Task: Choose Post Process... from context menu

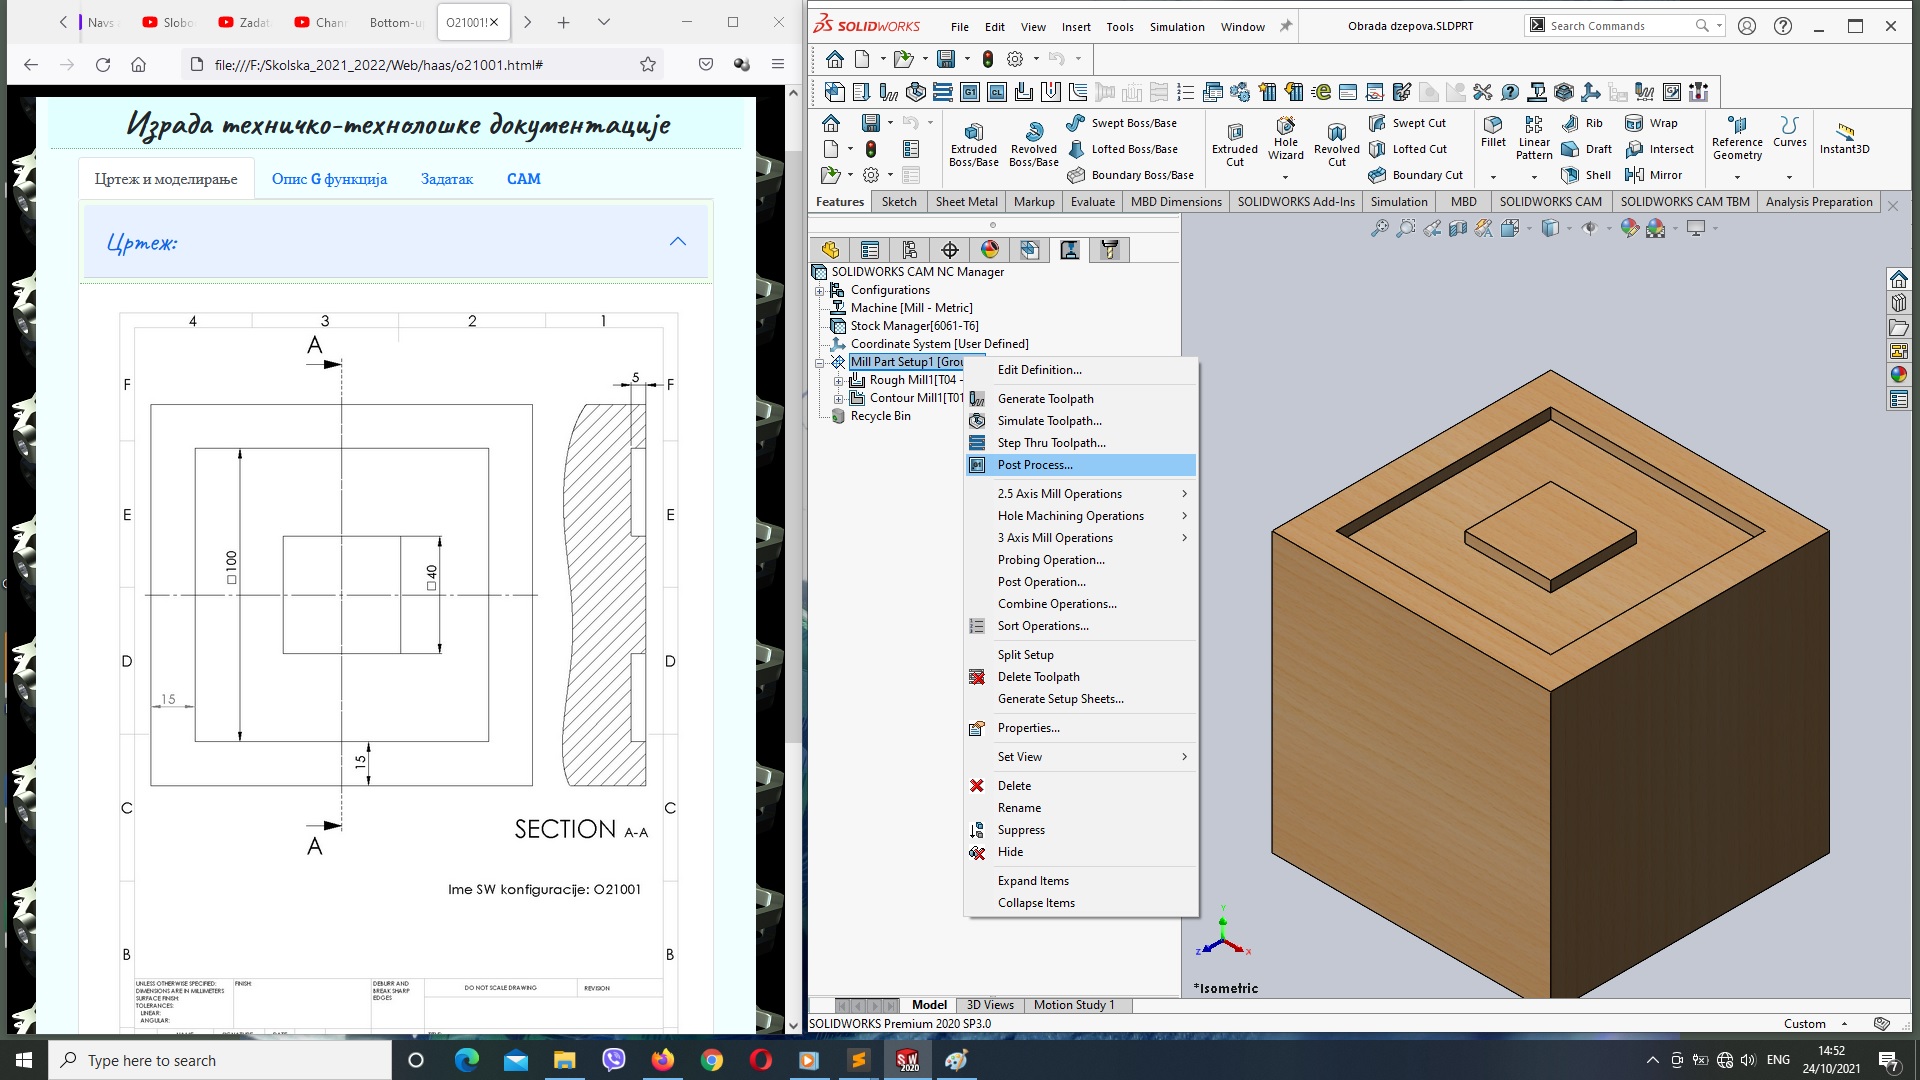Action: [1081, 465]
